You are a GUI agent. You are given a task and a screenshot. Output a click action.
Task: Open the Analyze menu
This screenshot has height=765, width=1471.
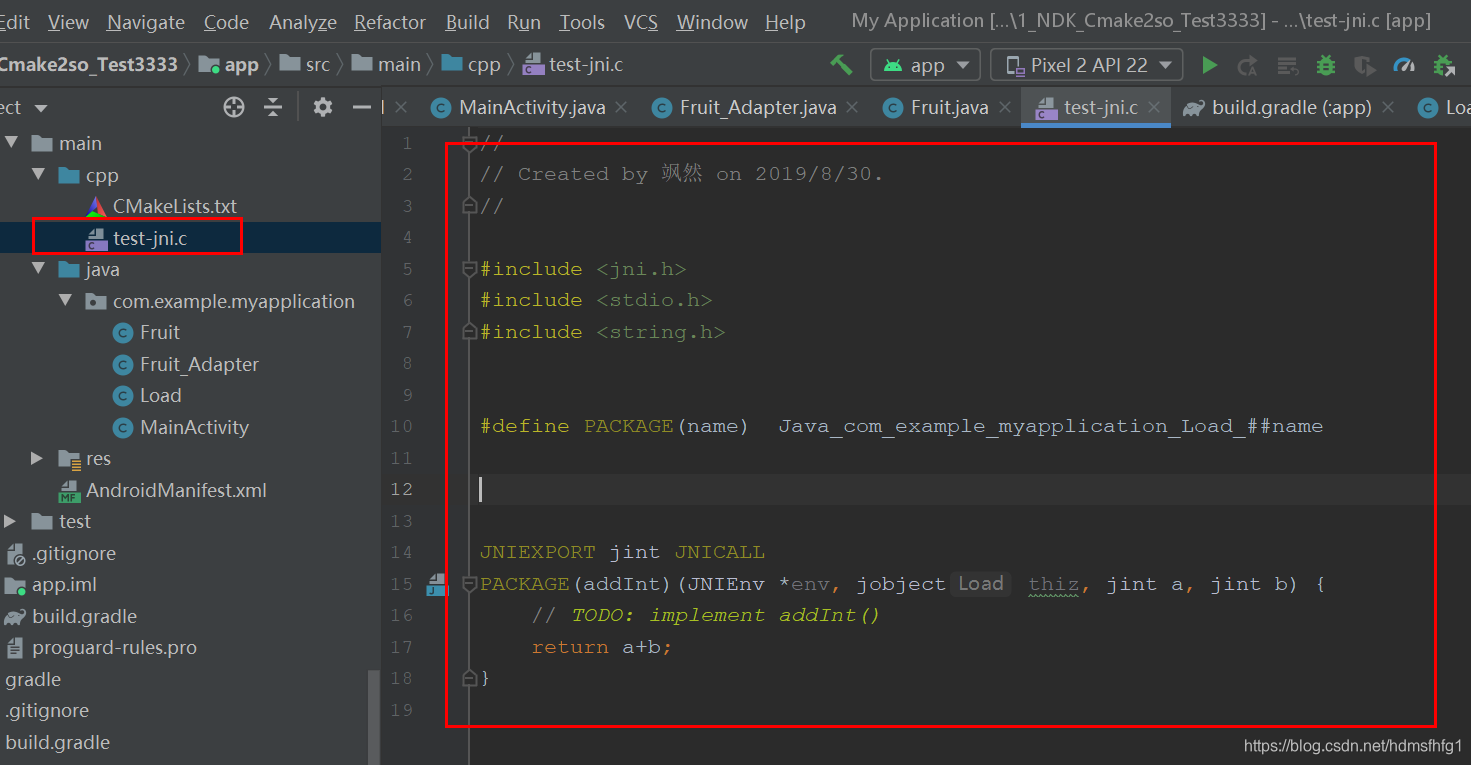(303, 22)
